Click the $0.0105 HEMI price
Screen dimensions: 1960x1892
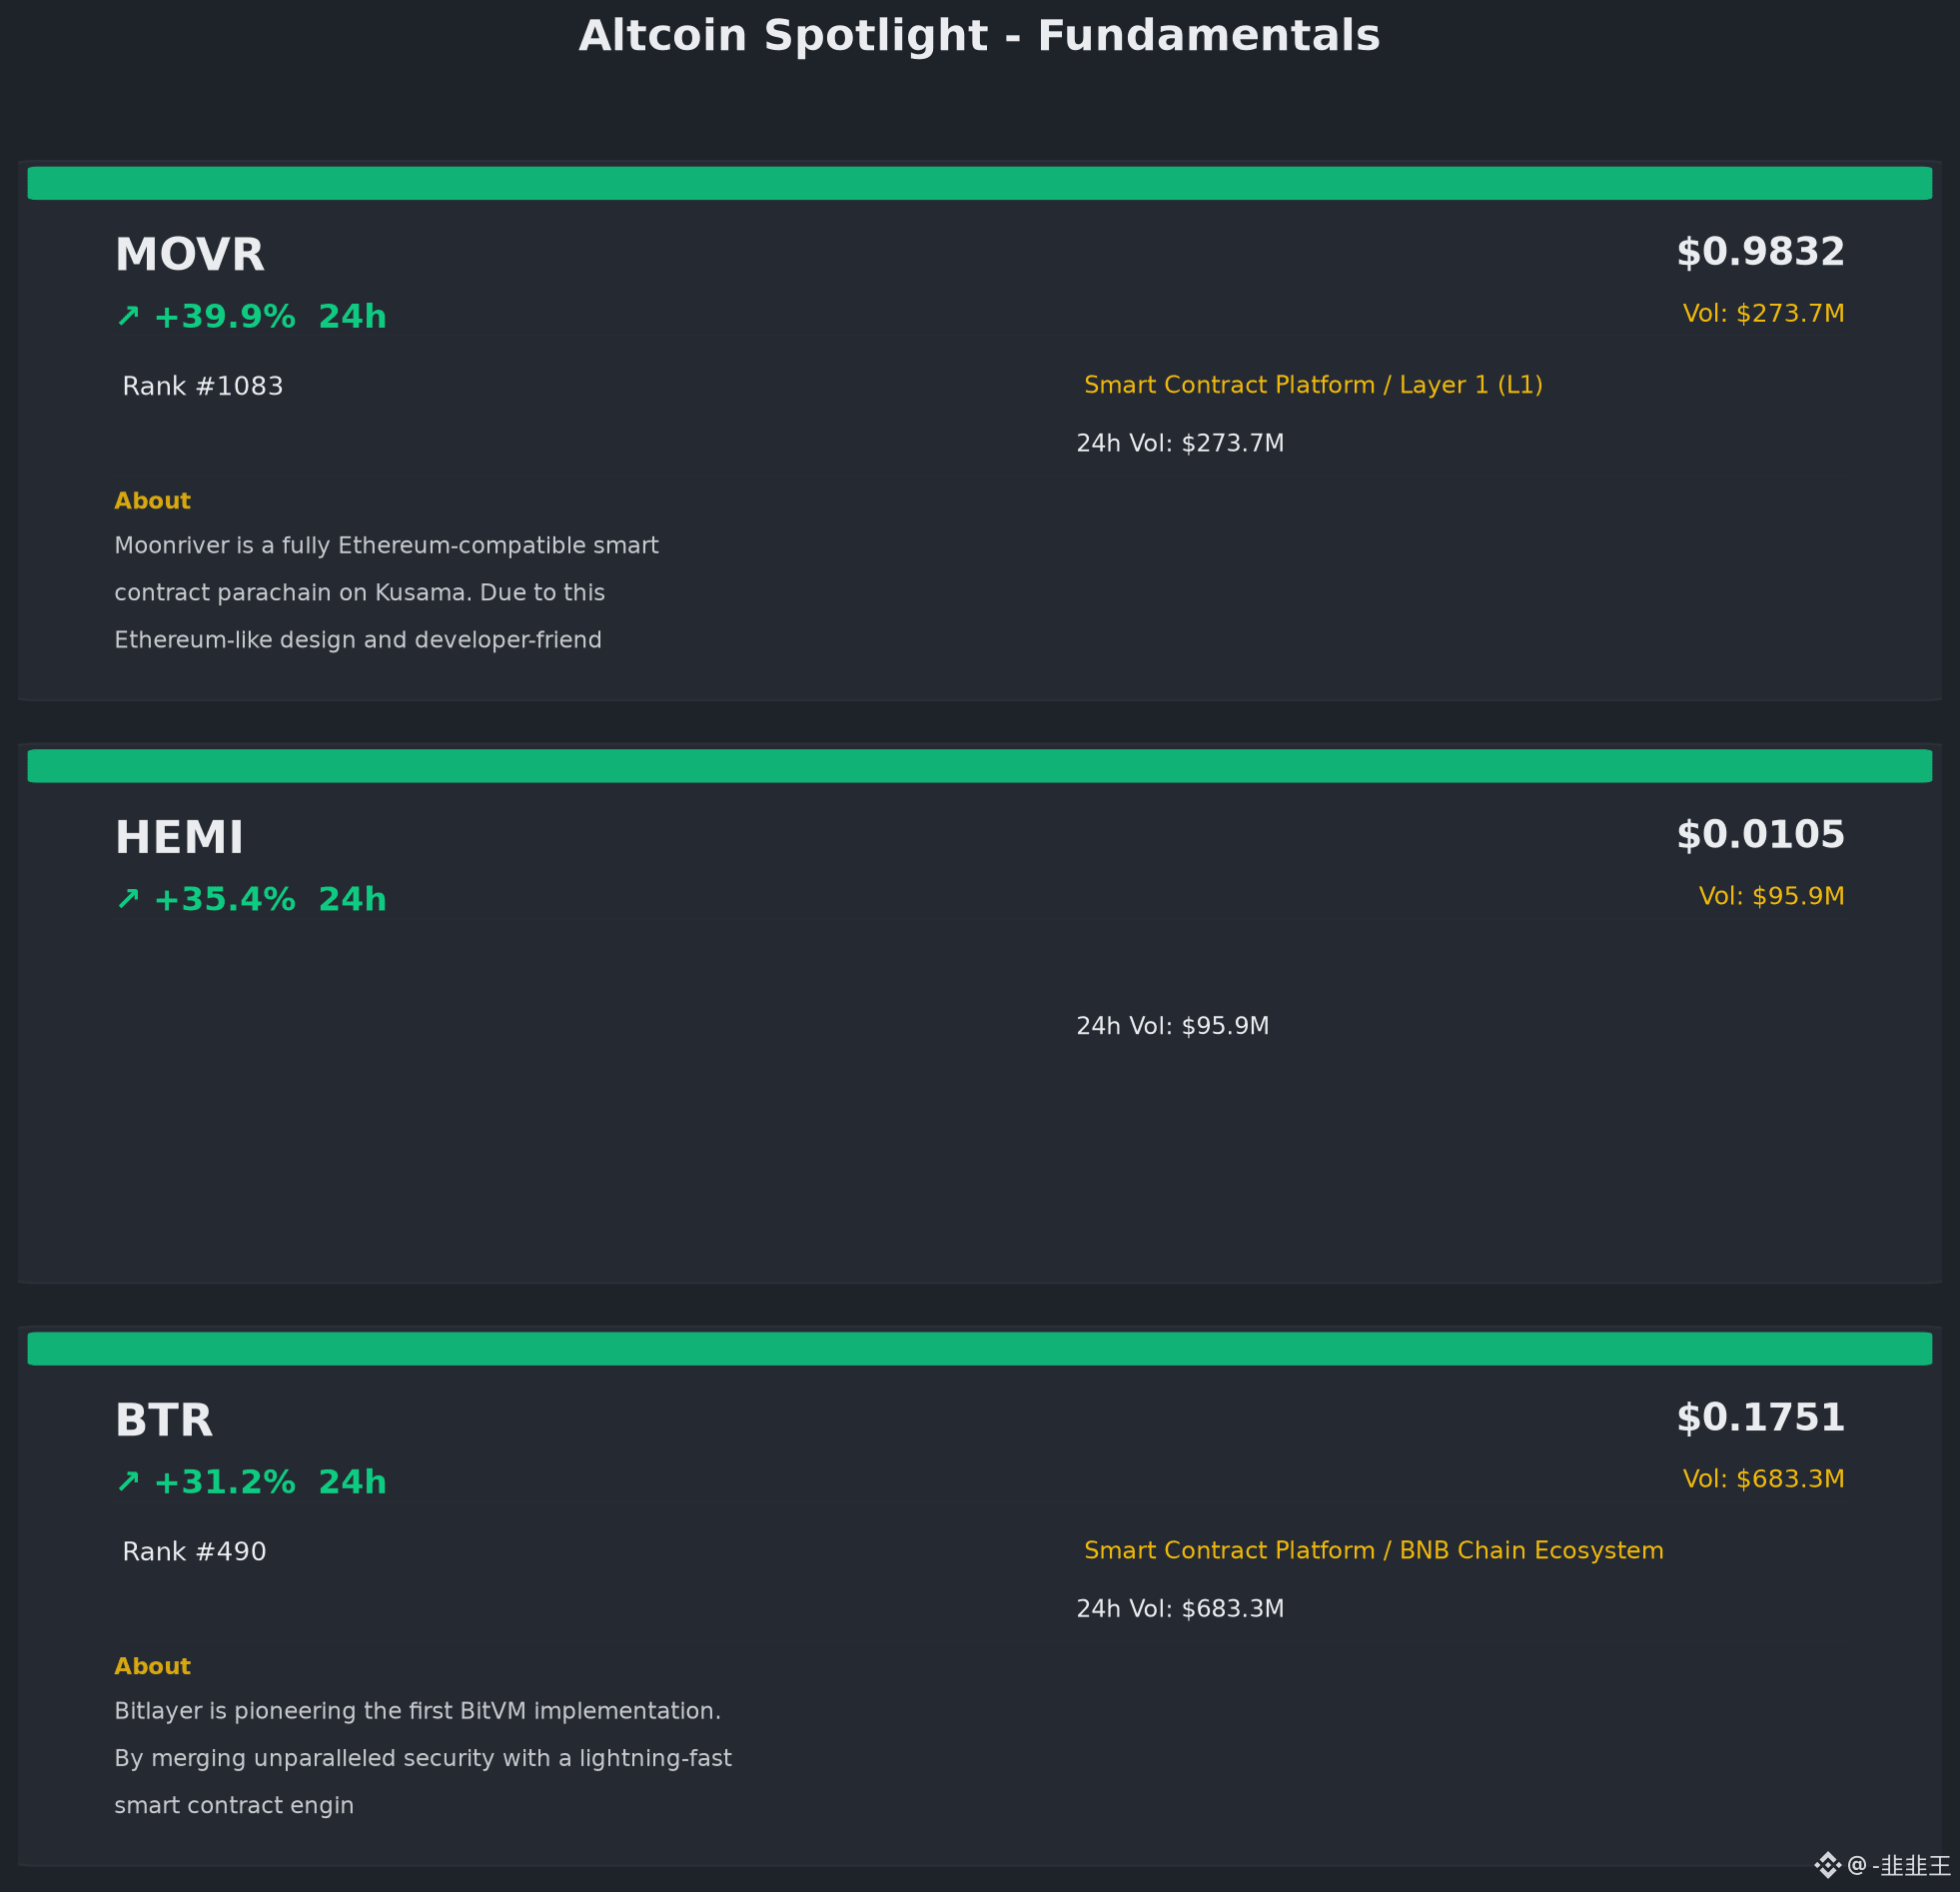pyautogui.click(x=1760, y=835)
